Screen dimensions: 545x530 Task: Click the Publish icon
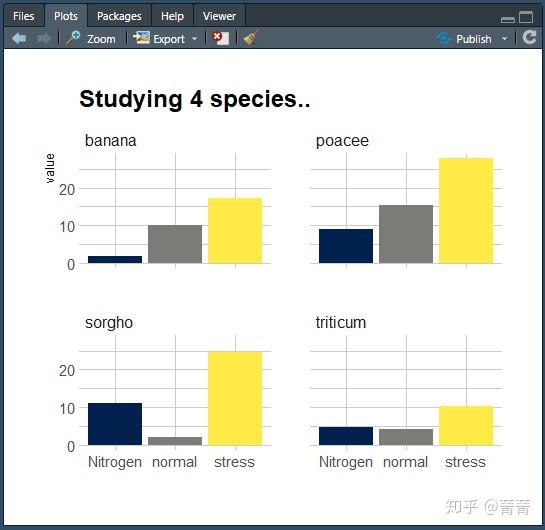point(444,39)
